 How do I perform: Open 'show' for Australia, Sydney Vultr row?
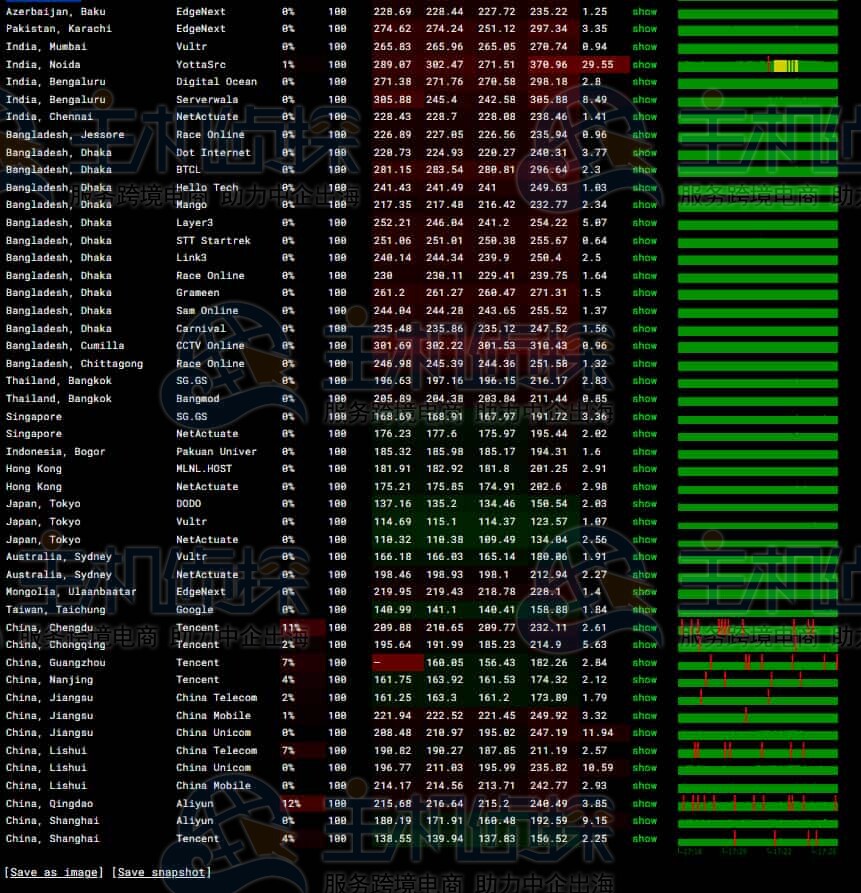644,557
